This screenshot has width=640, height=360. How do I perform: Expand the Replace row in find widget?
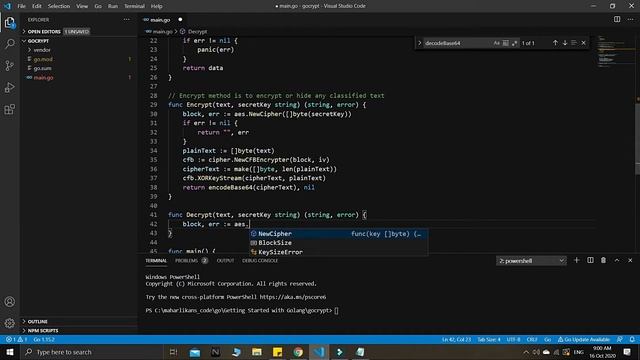click(419, 43)
